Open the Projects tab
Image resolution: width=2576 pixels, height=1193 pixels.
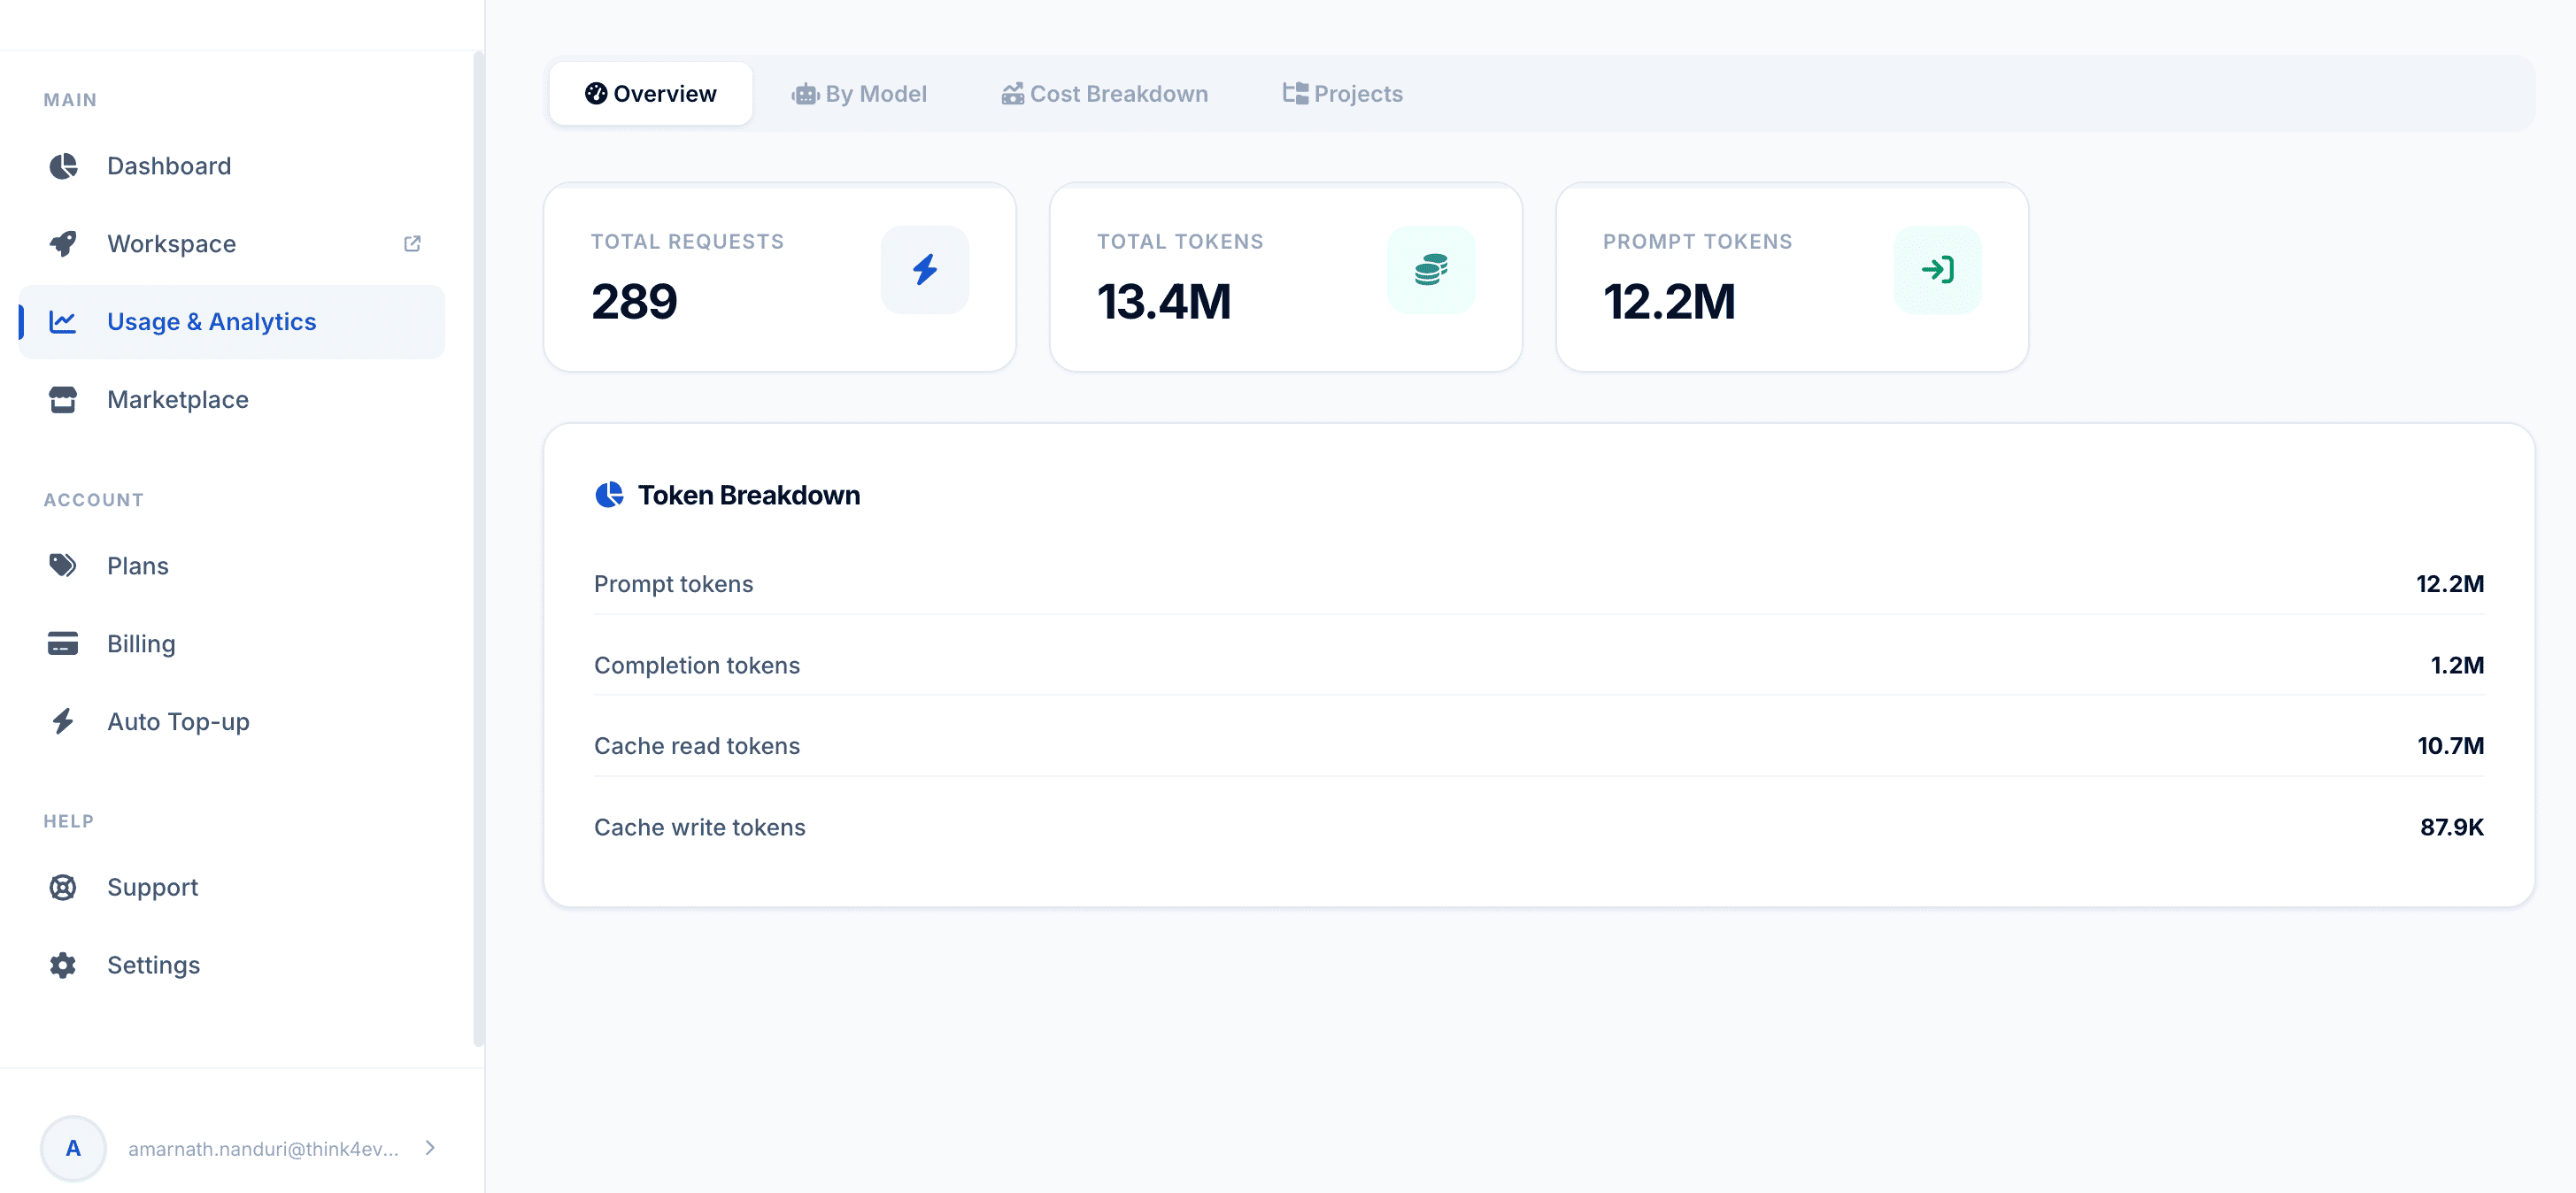[x=1342, y=94]
